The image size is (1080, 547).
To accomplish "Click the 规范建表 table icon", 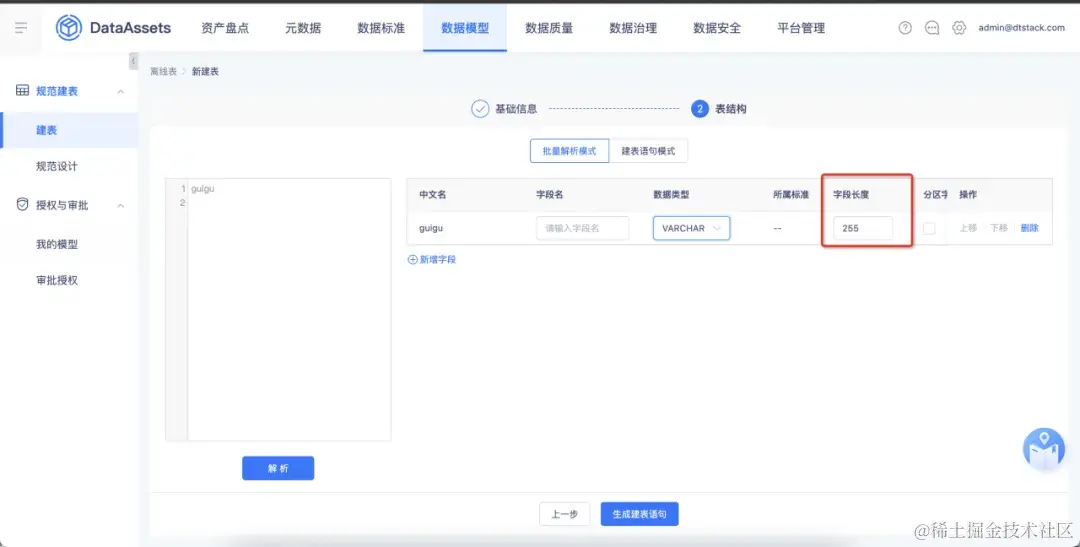I will pos(22,91).
